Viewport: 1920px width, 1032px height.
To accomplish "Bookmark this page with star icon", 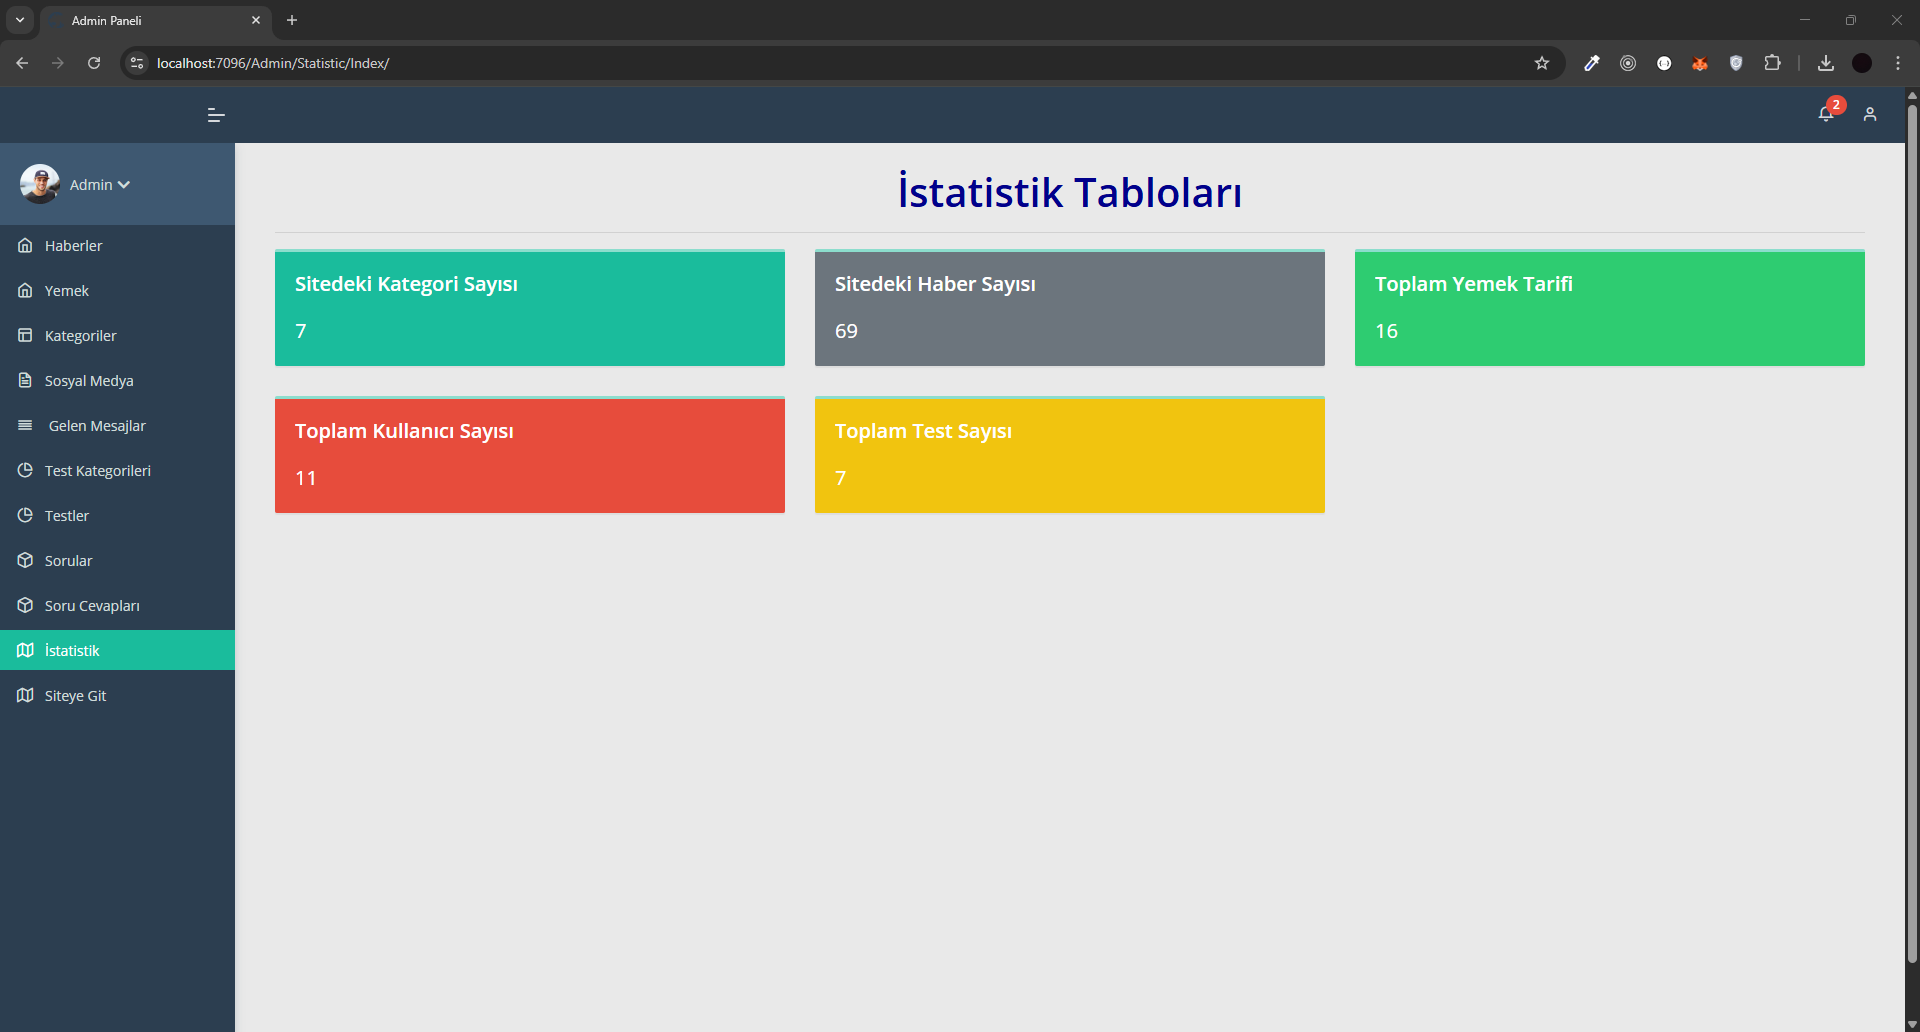I will click(1541, 63).
